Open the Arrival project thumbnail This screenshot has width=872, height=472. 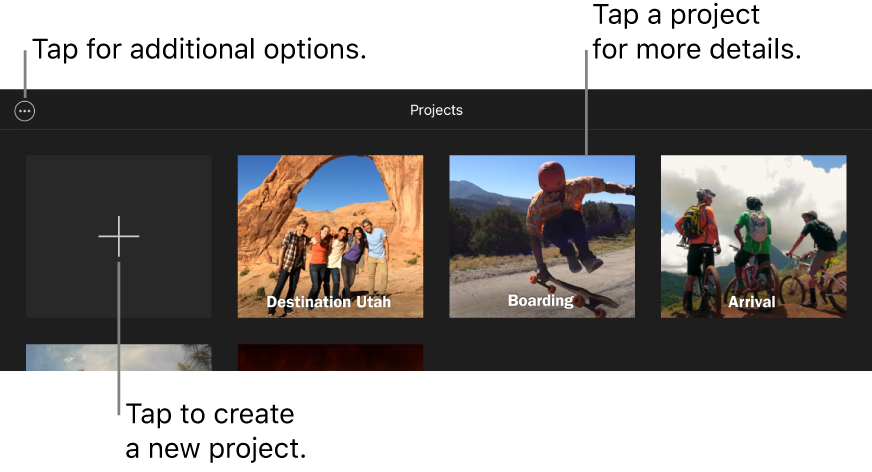click(754, 236)
